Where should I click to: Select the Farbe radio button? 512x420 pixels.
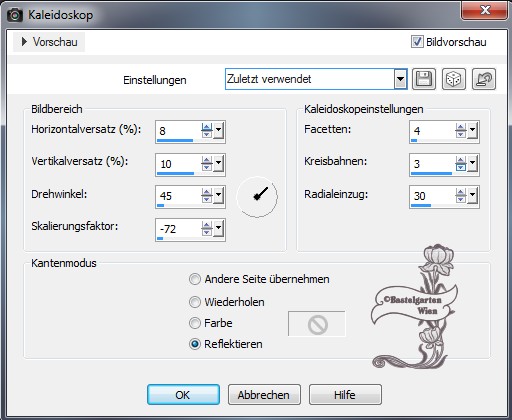point(195,323)
